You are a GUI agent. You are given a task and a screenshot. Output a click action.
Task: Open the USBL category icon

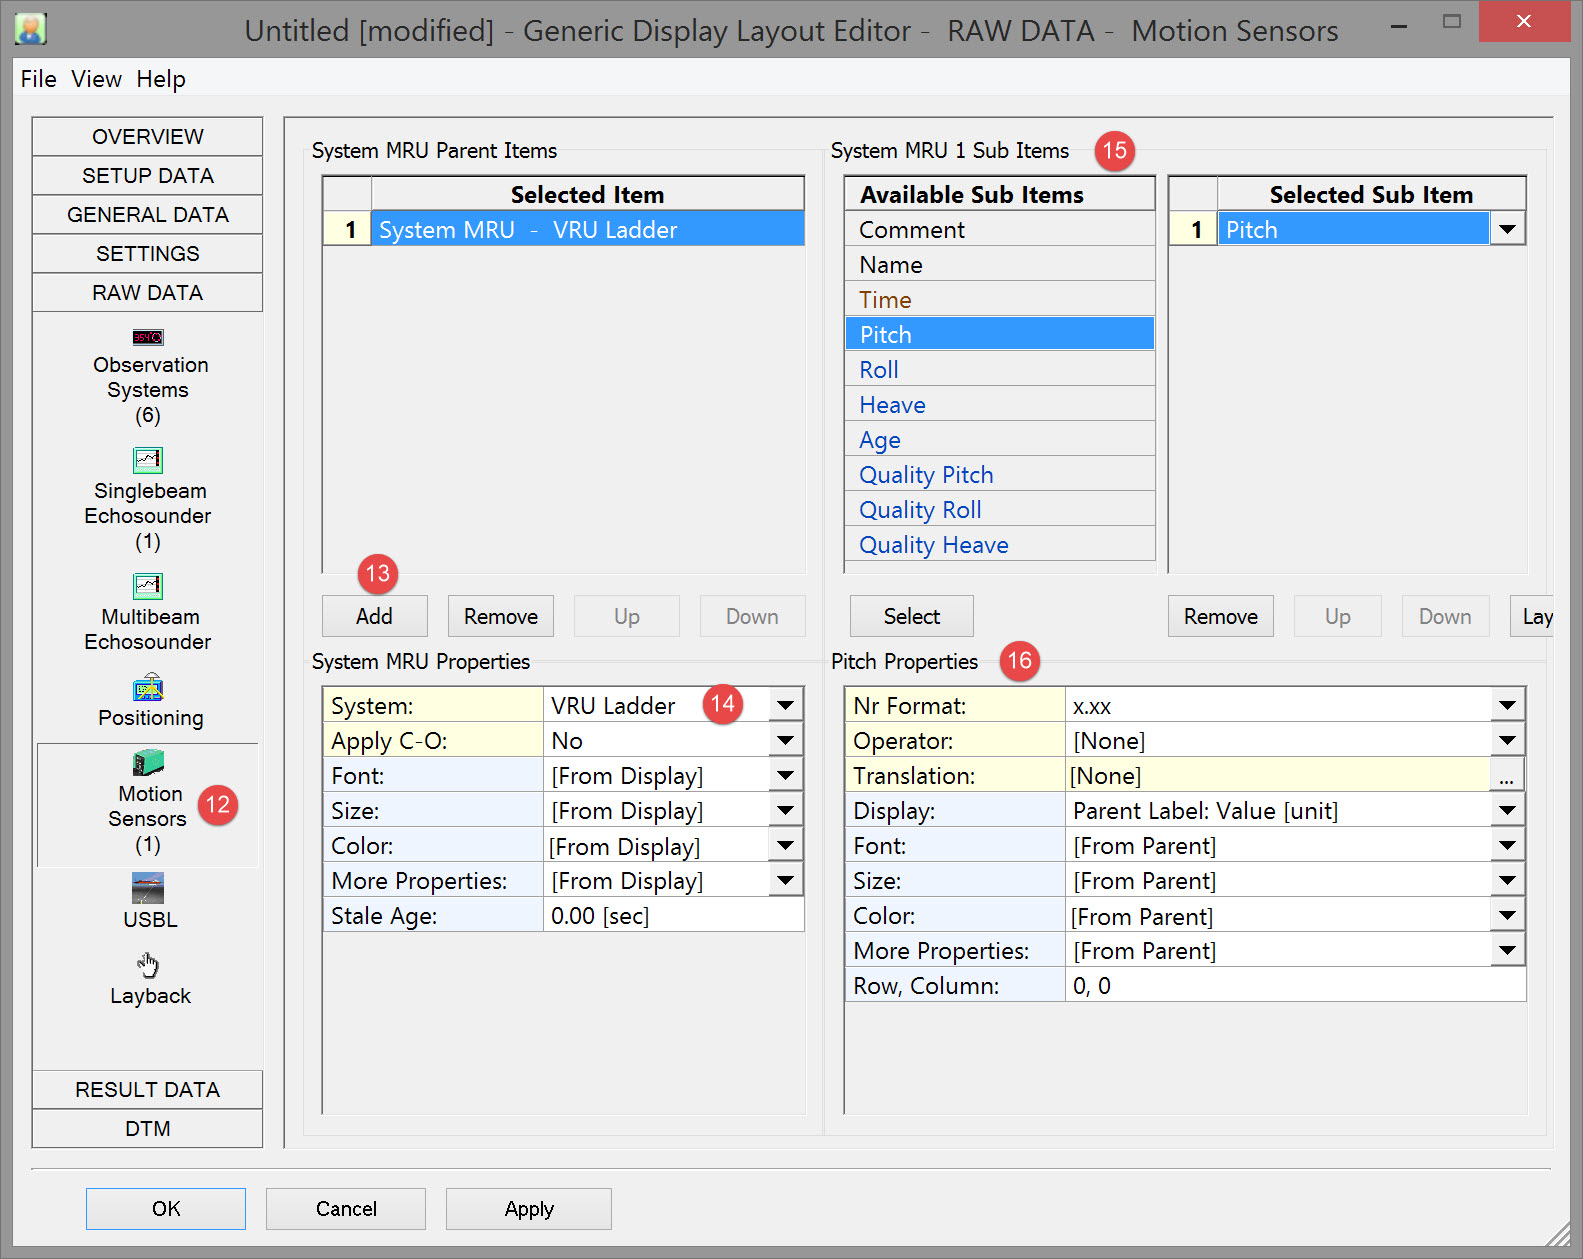(148, 888)
